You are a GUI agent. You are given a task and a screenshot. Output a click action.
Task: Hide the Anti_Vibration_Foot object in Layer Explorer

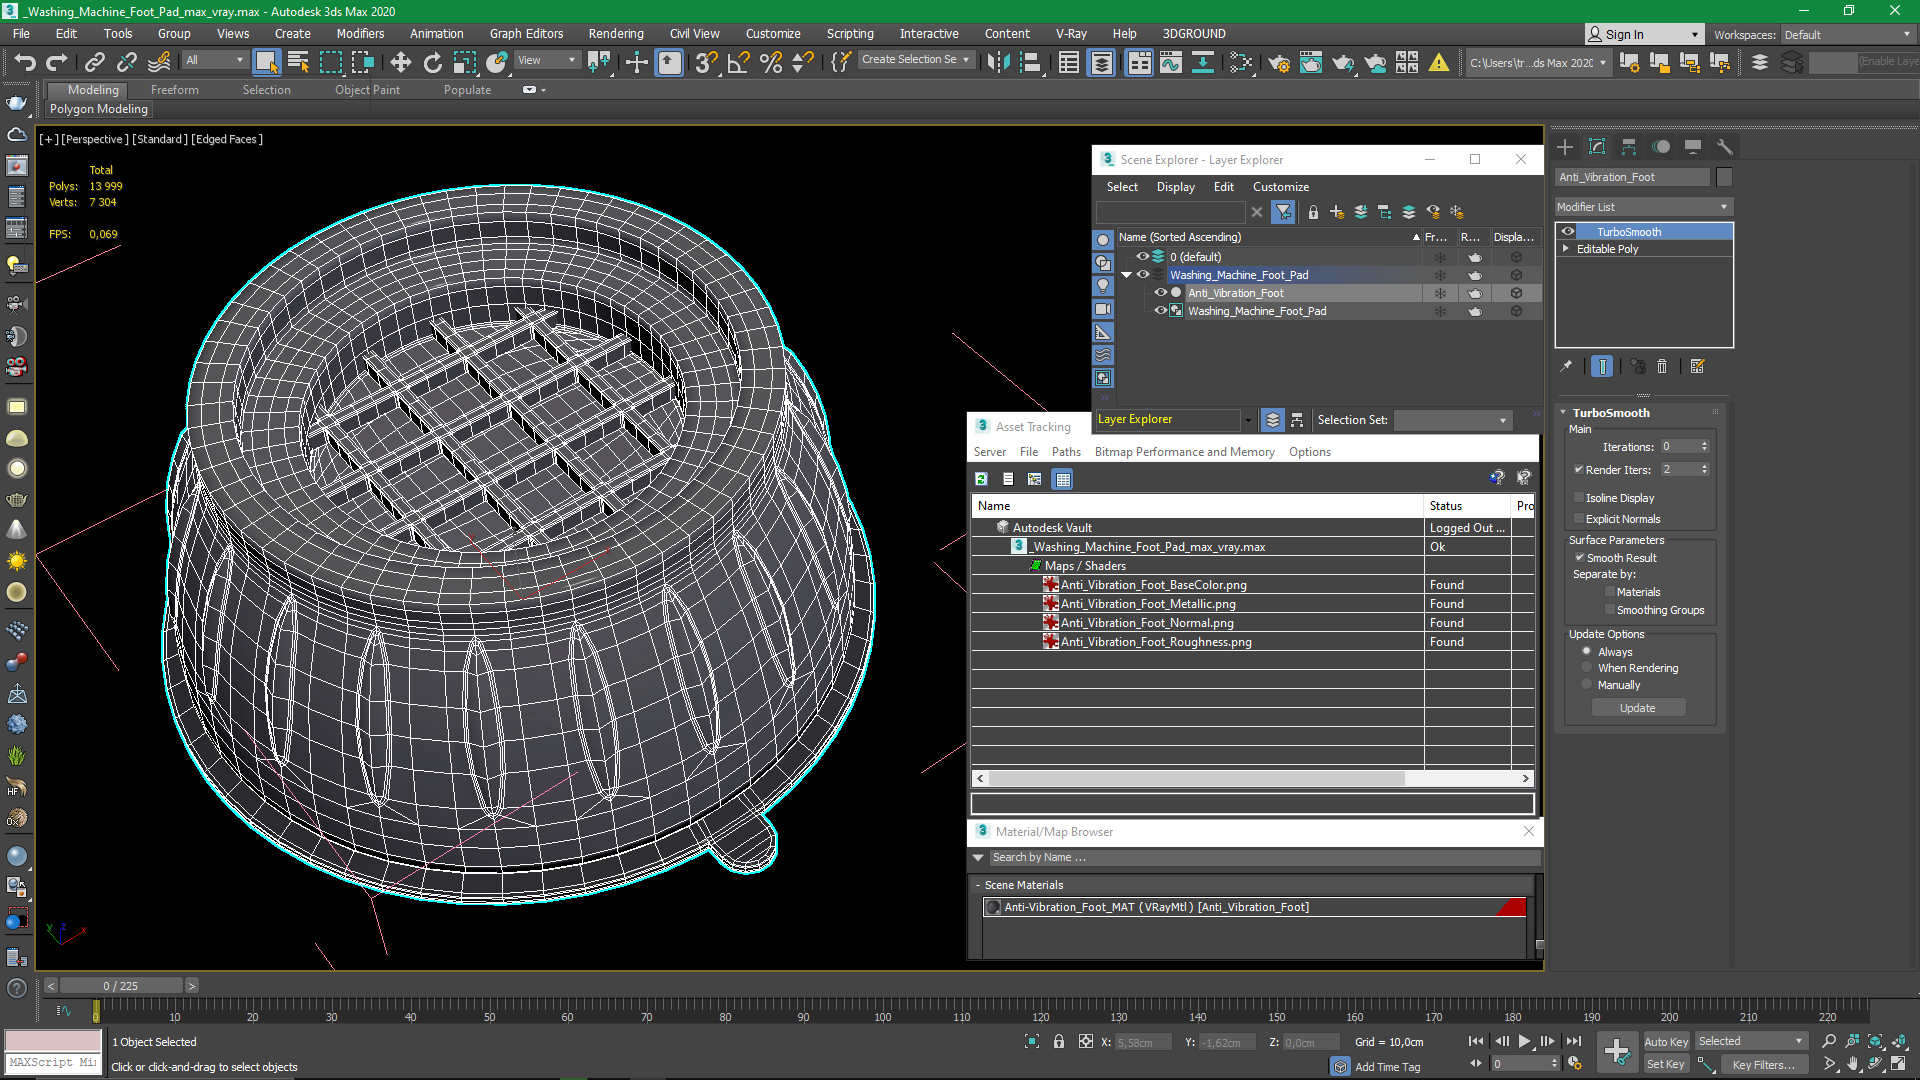coord(1161,293)
